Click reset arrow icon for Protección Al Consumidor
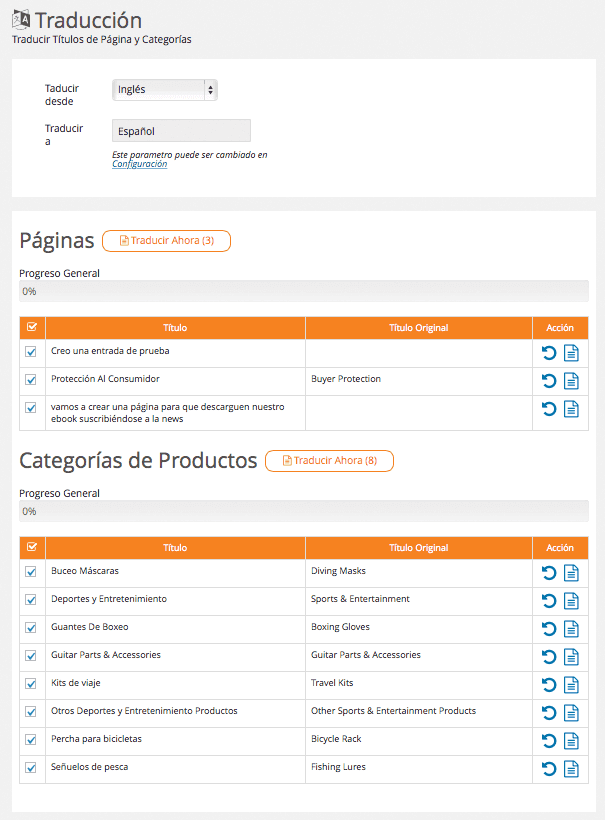The width and height of the screenshot is (605, 820). [548, 380]
